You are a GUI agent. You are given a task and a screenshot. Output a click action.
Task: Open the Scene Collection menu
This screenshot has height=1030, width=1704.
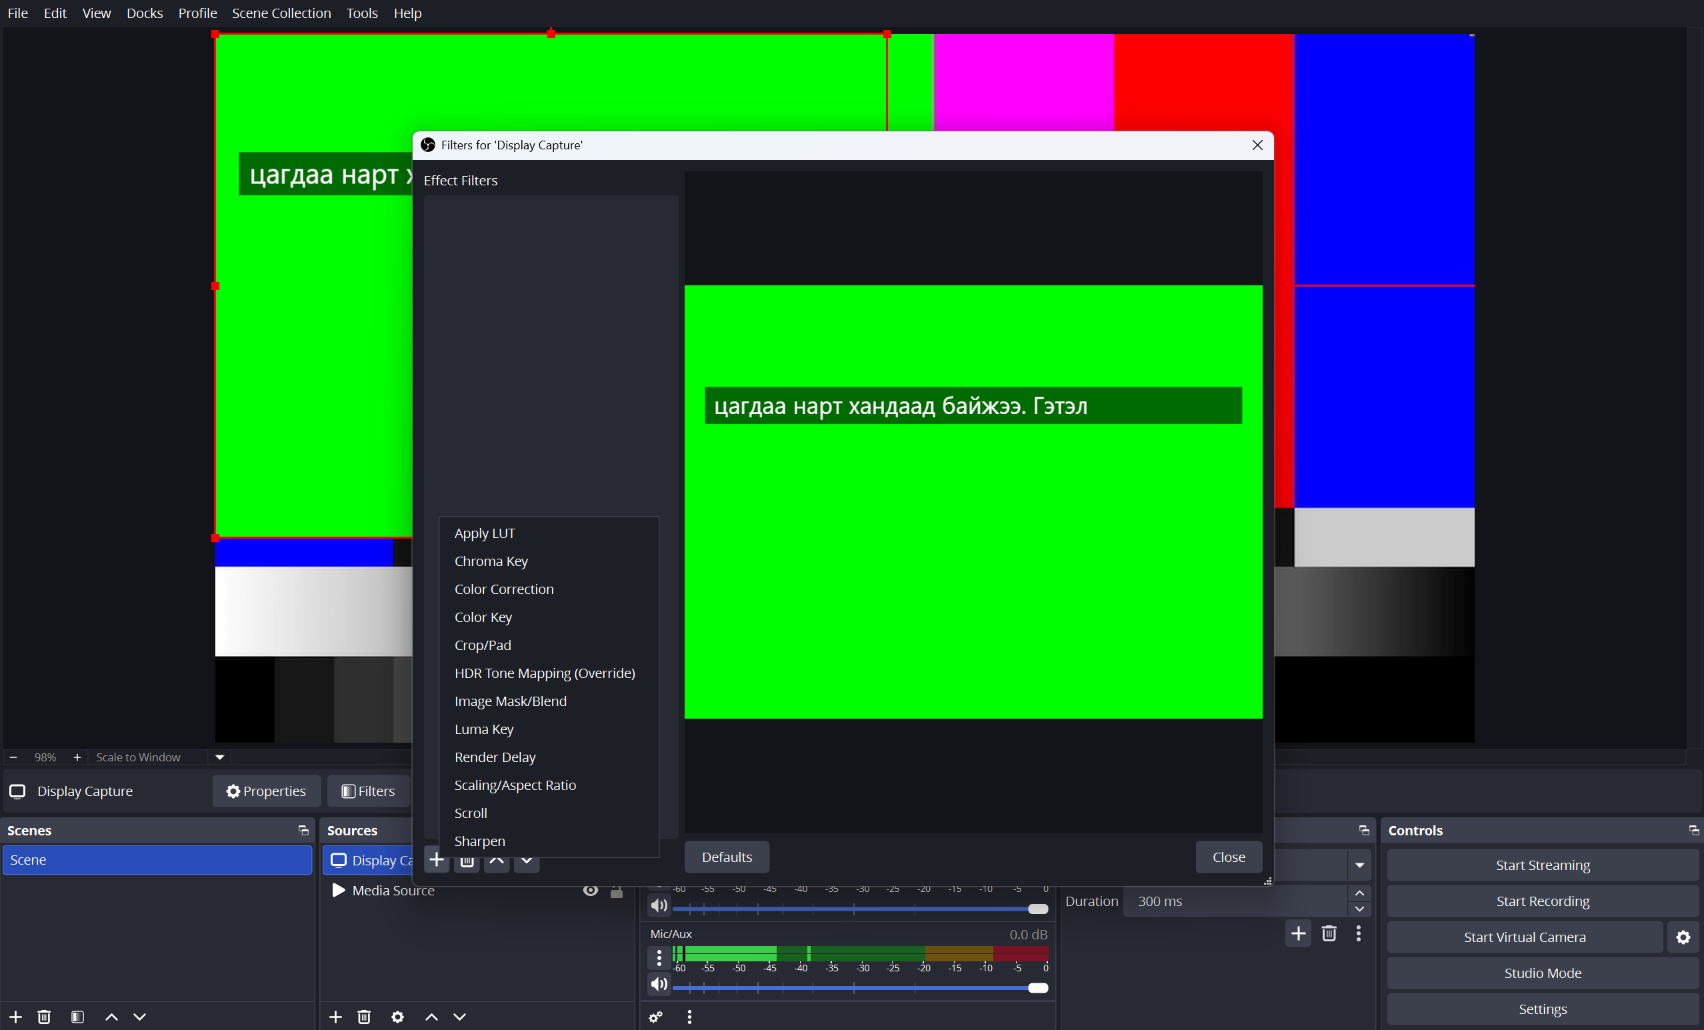click(x=281, y=13)
